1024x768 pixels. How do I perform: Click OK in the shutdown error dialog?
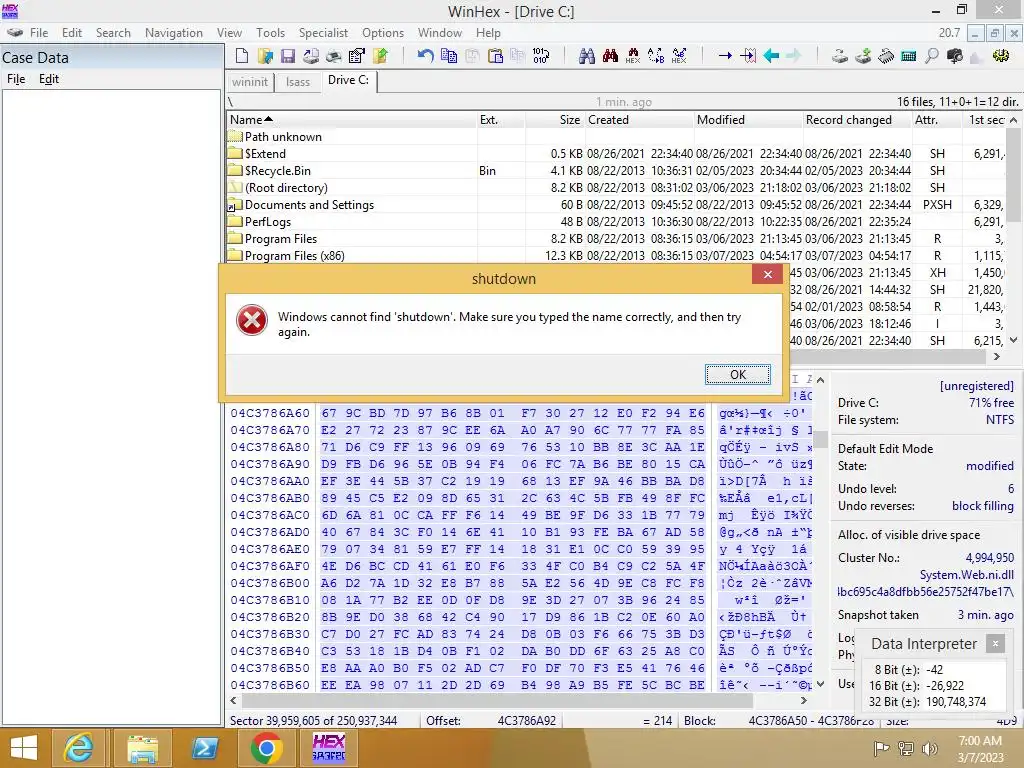pyautogui.click(x=738, y=374)
